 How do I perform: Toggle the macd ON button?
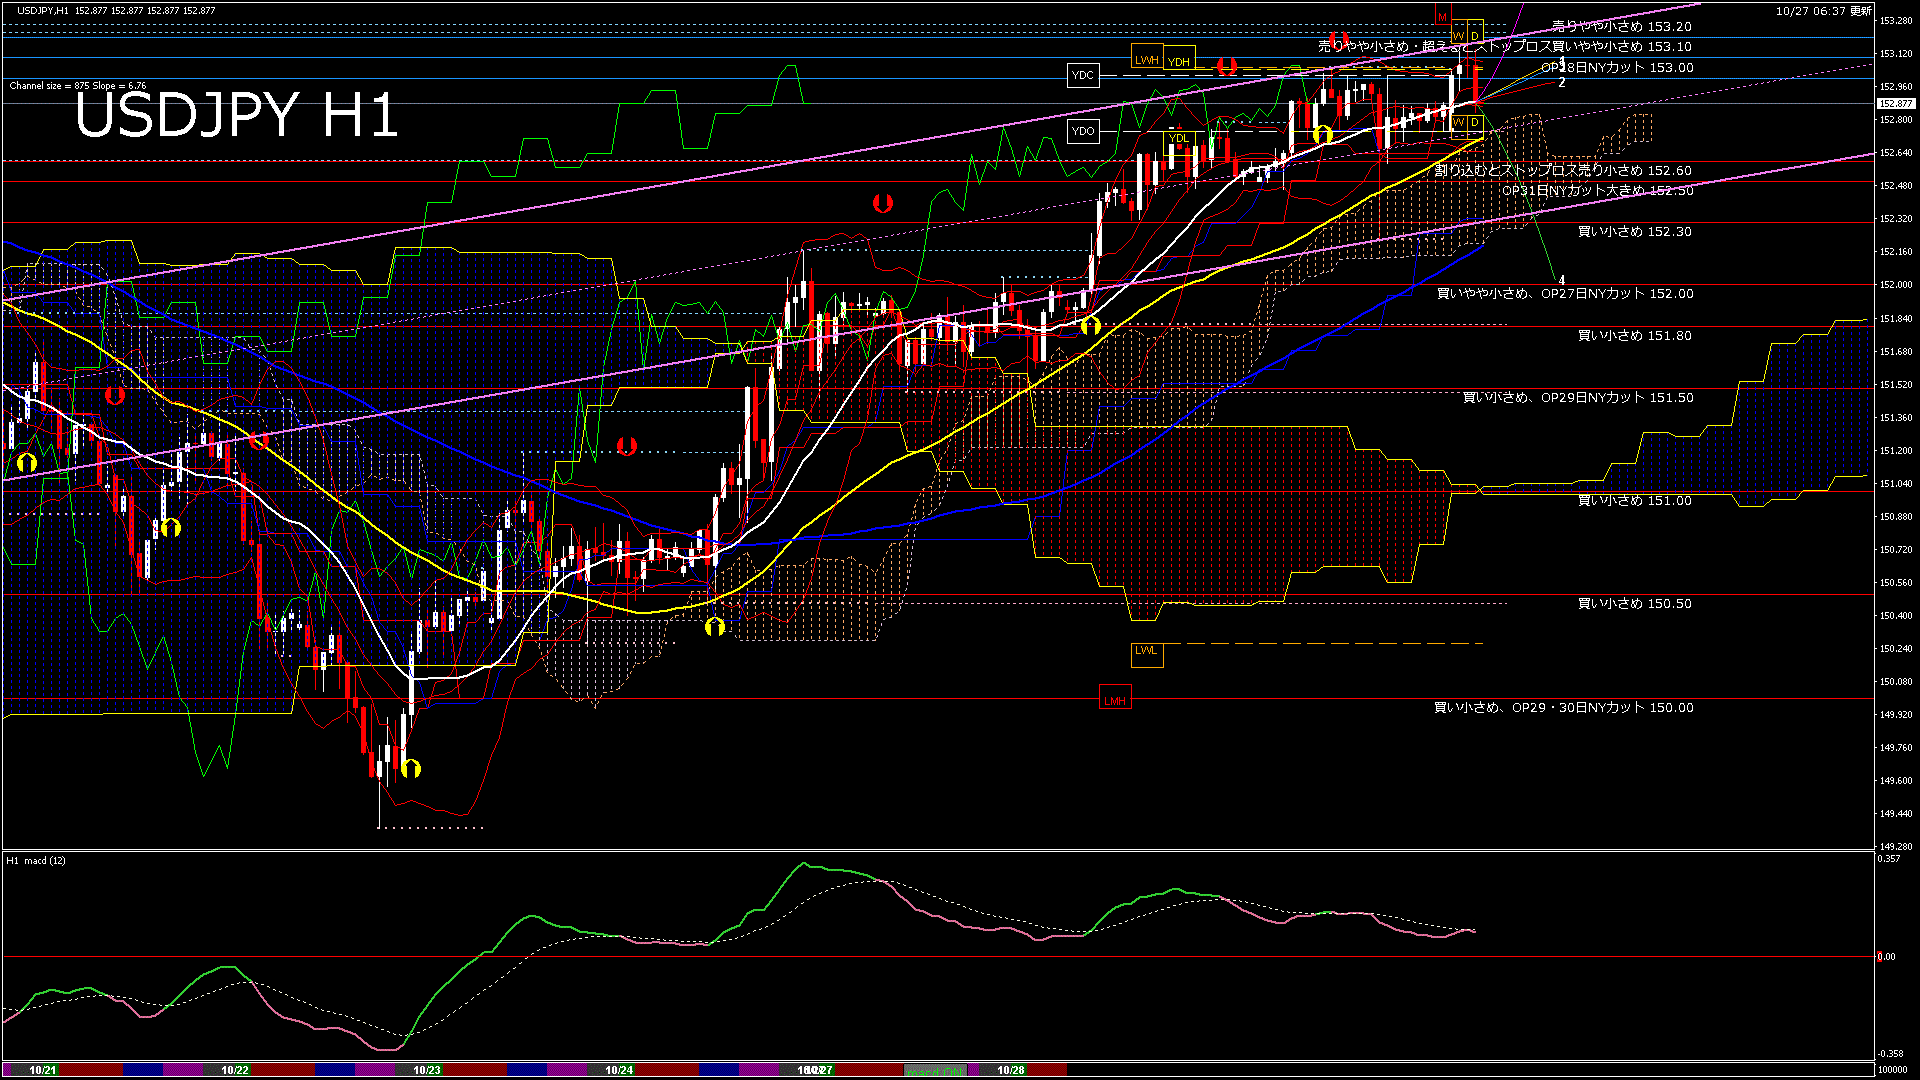point(935,1070)
